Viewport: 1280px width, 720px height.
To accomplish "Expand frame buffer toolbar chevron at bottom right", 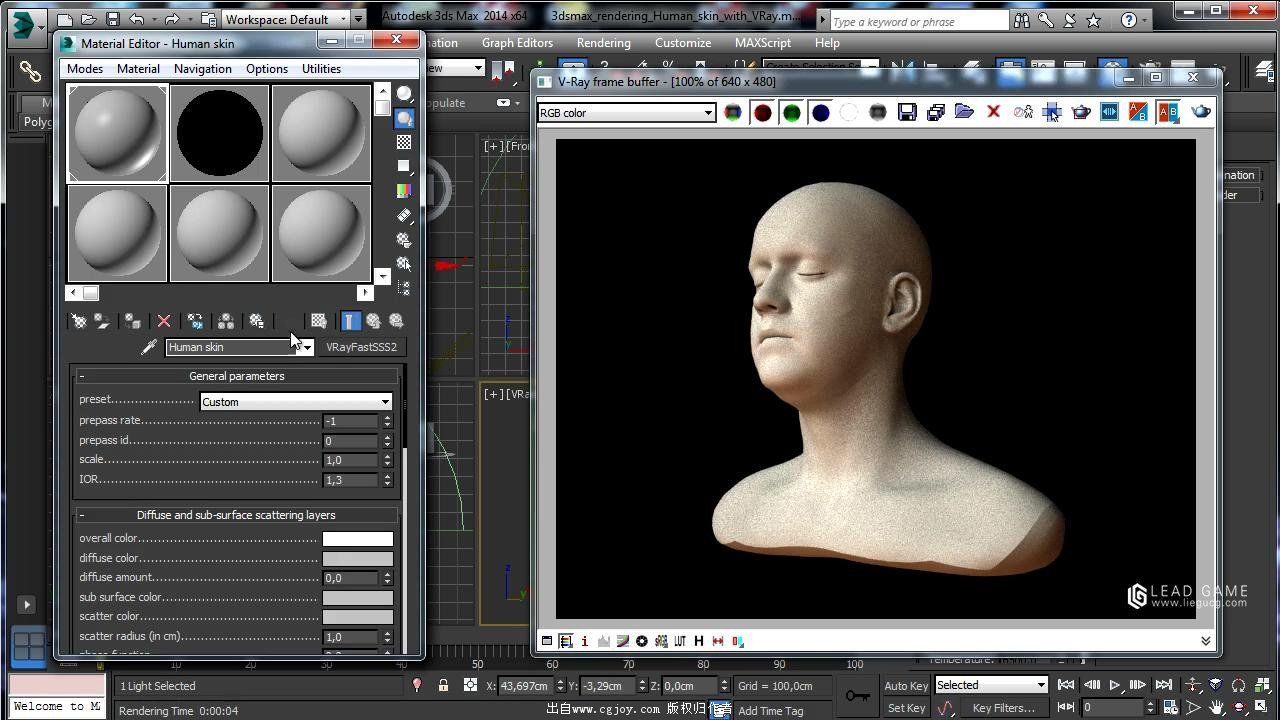I will click(x=1205, y=641).
